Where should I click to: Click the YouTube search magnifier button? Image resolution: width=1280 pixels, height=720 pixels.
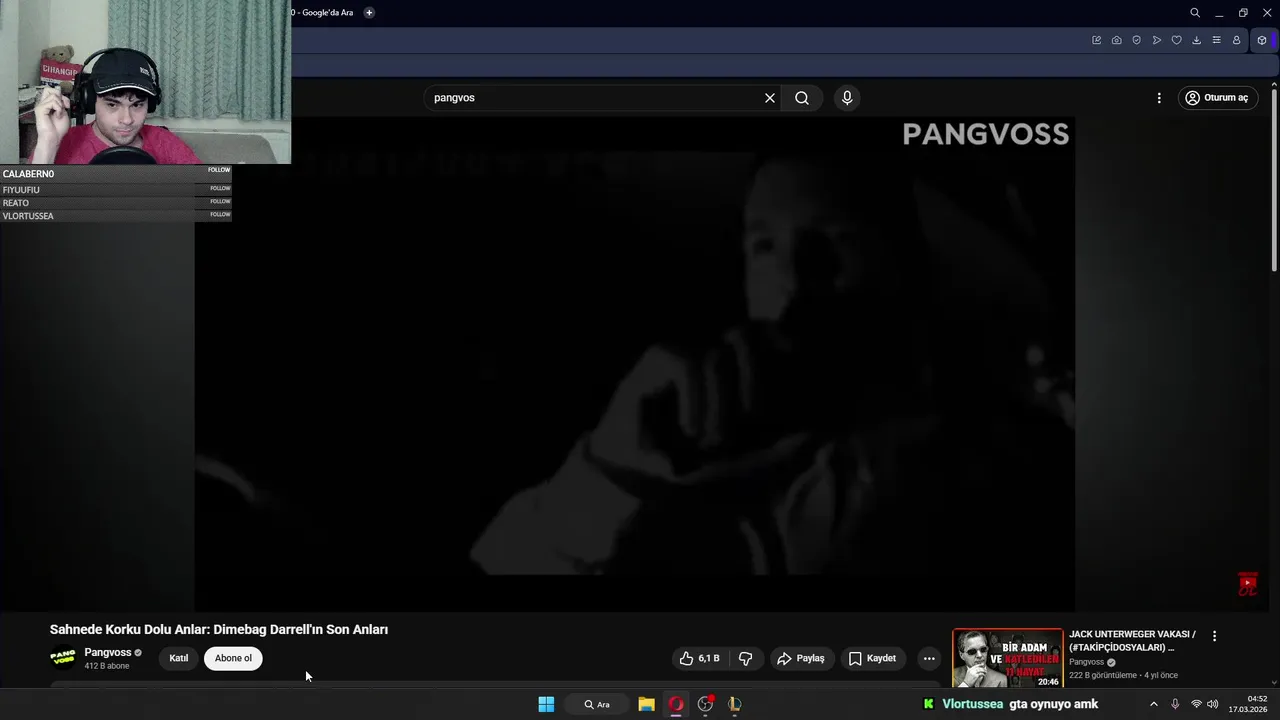point(802,98)
